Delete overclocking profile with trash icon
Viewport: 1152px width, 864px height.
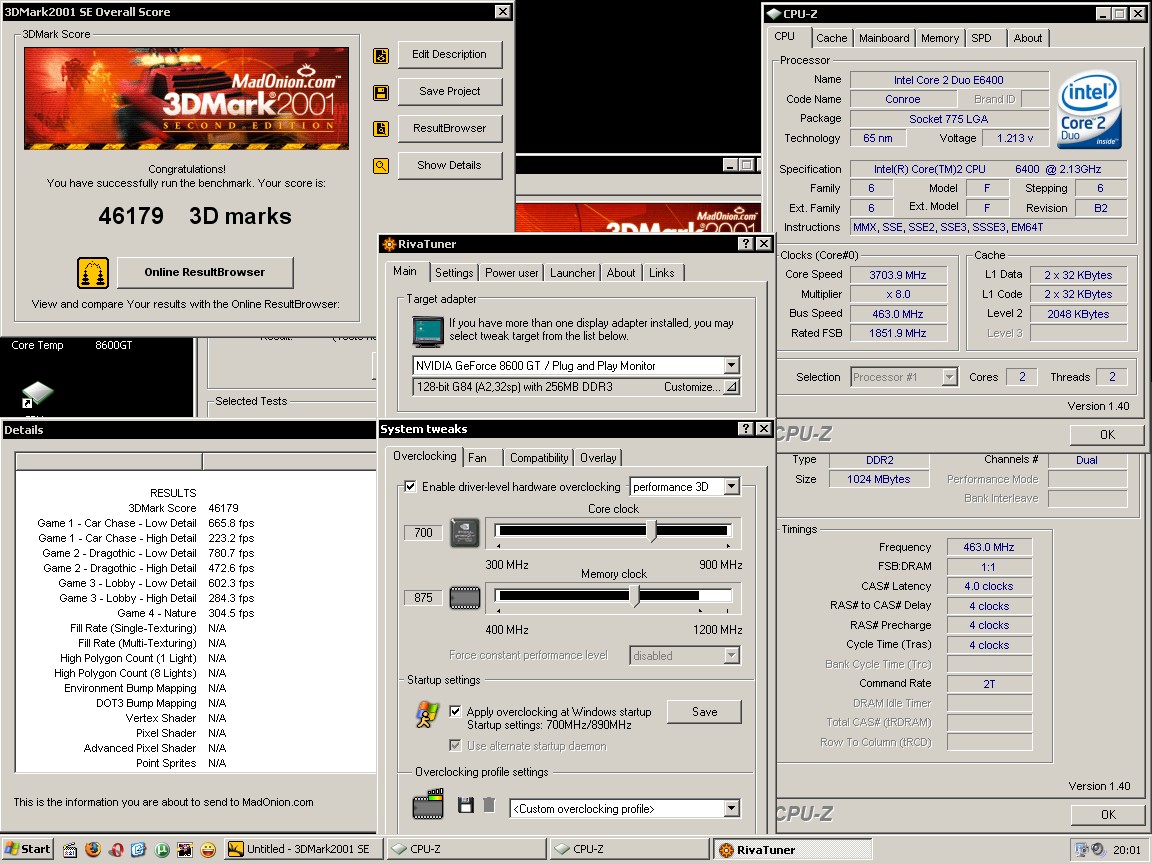(489, 806)
